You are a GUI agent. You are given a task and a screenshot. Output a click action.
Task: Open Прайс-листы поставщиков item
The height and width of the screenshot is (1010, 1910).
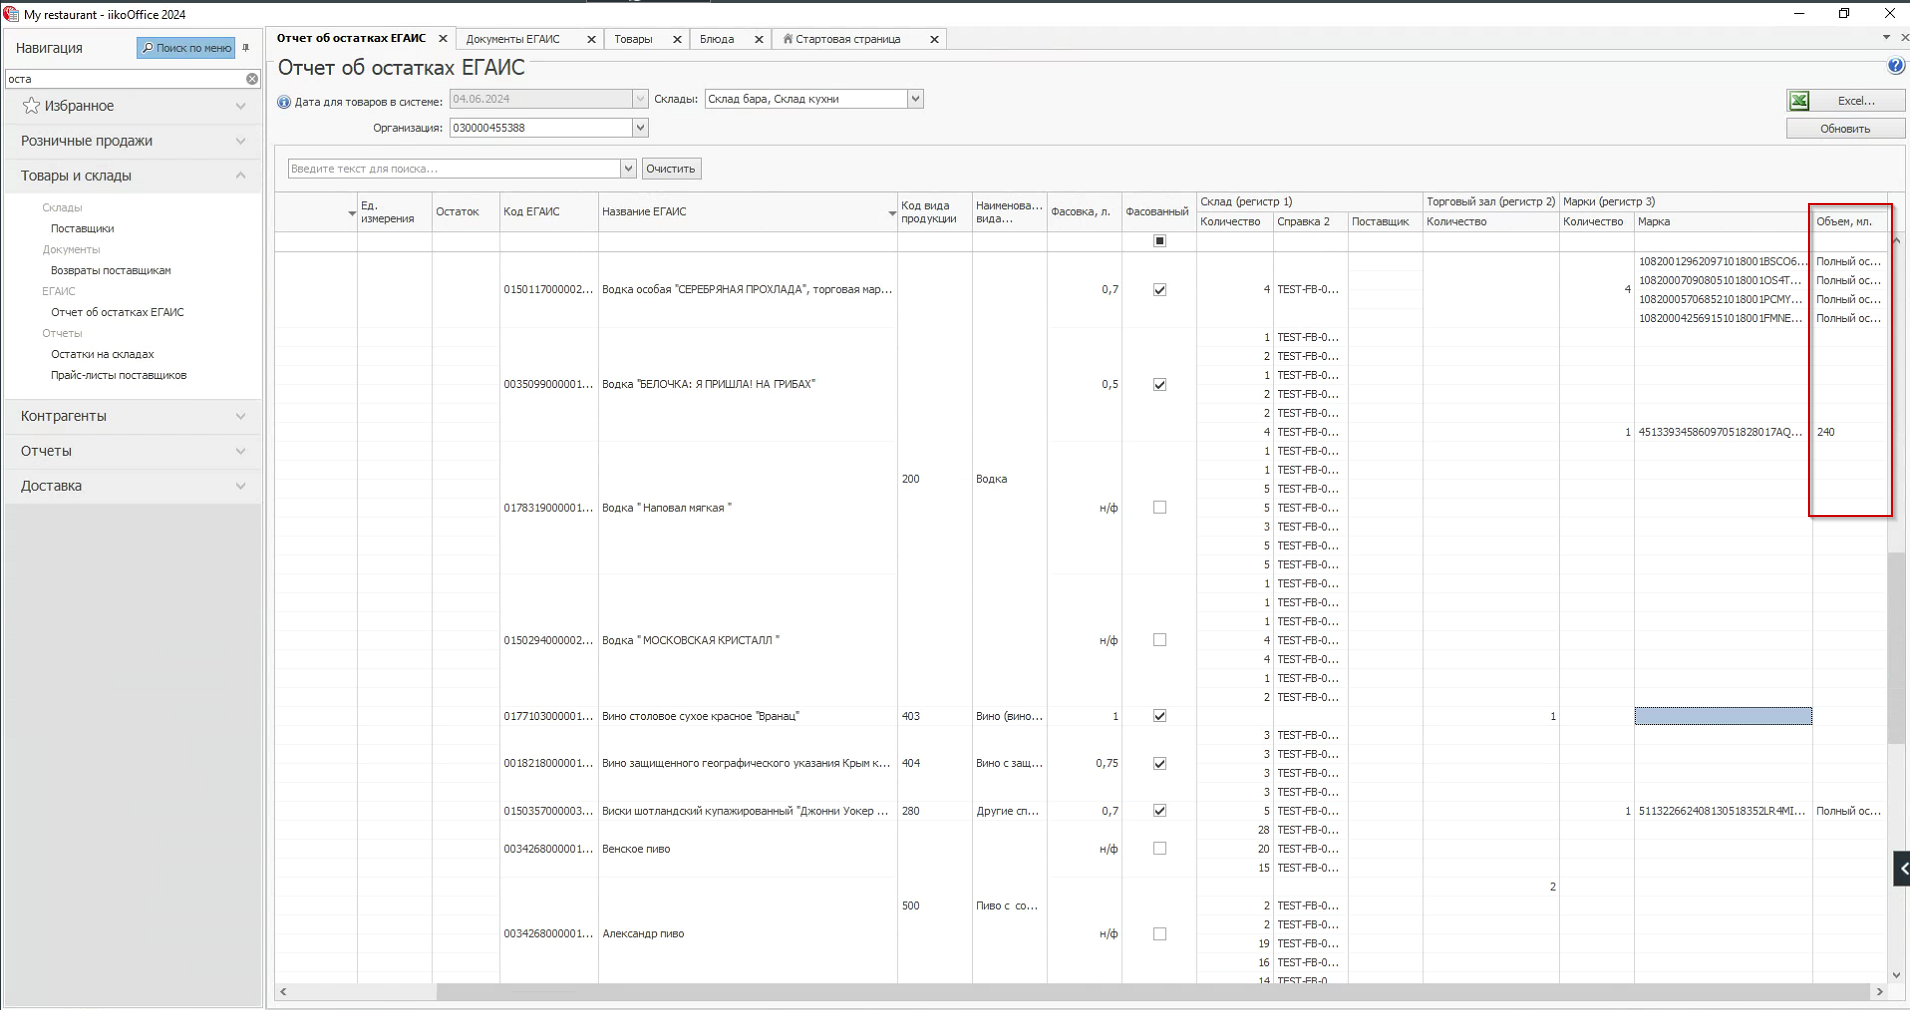point(119,376)
